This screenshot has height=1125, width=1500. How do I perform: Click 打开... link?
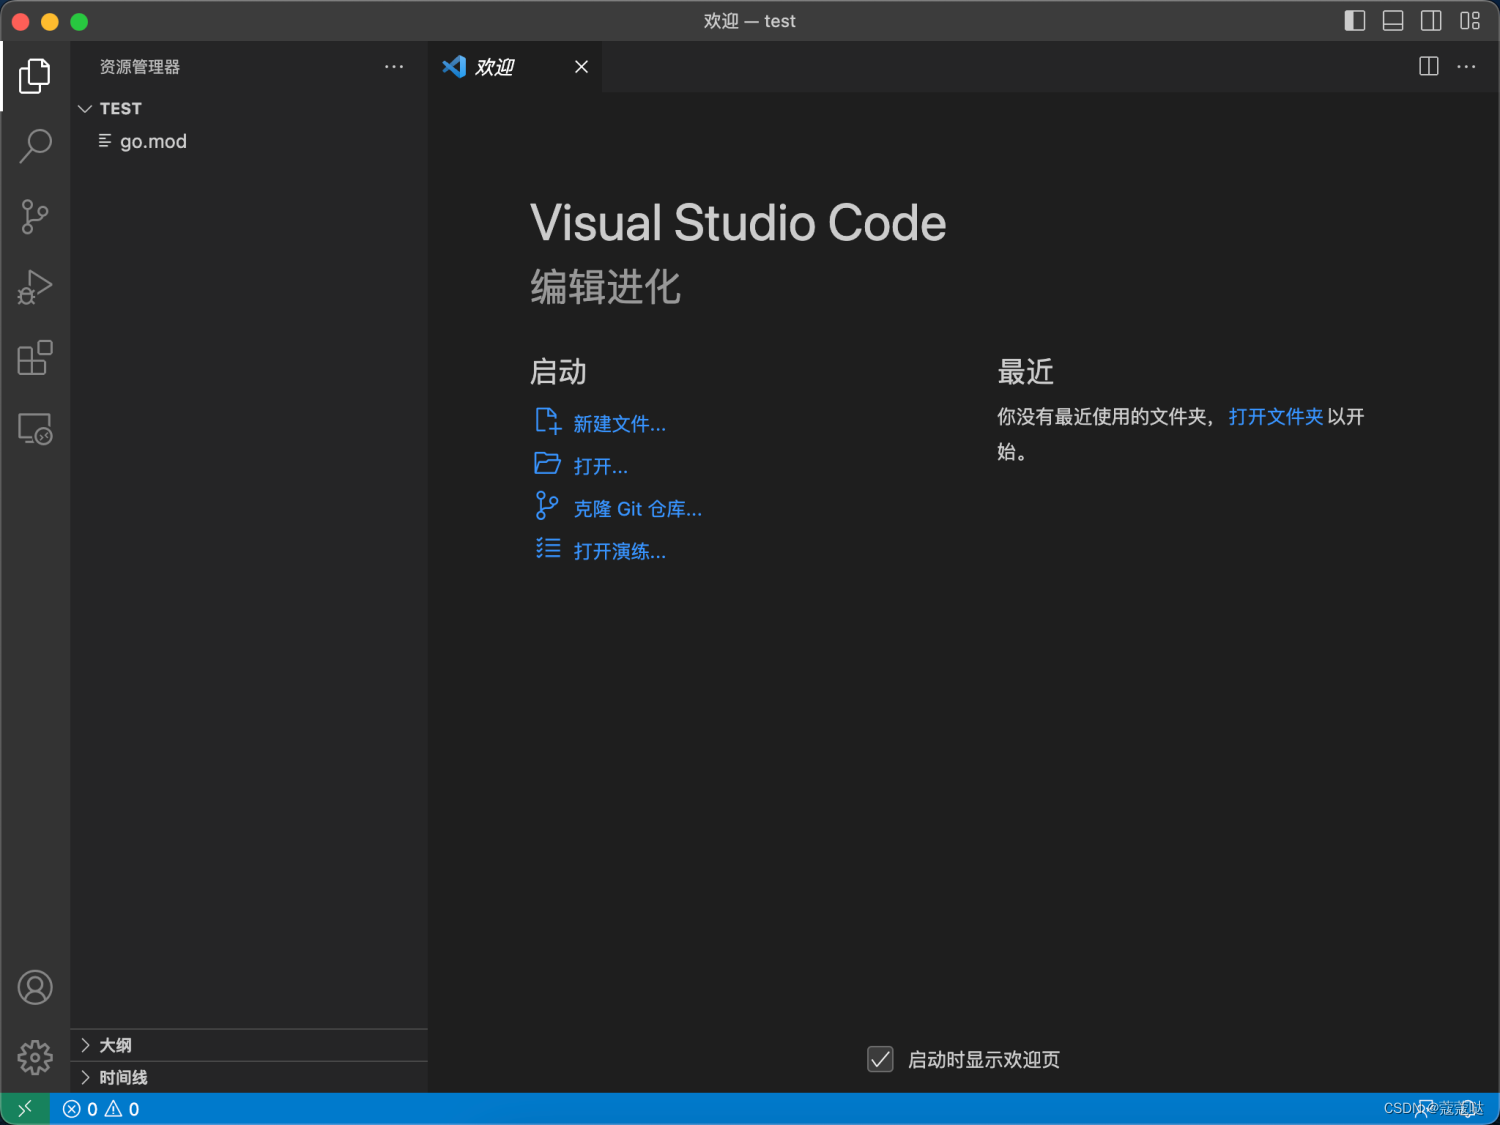[601, 466]
